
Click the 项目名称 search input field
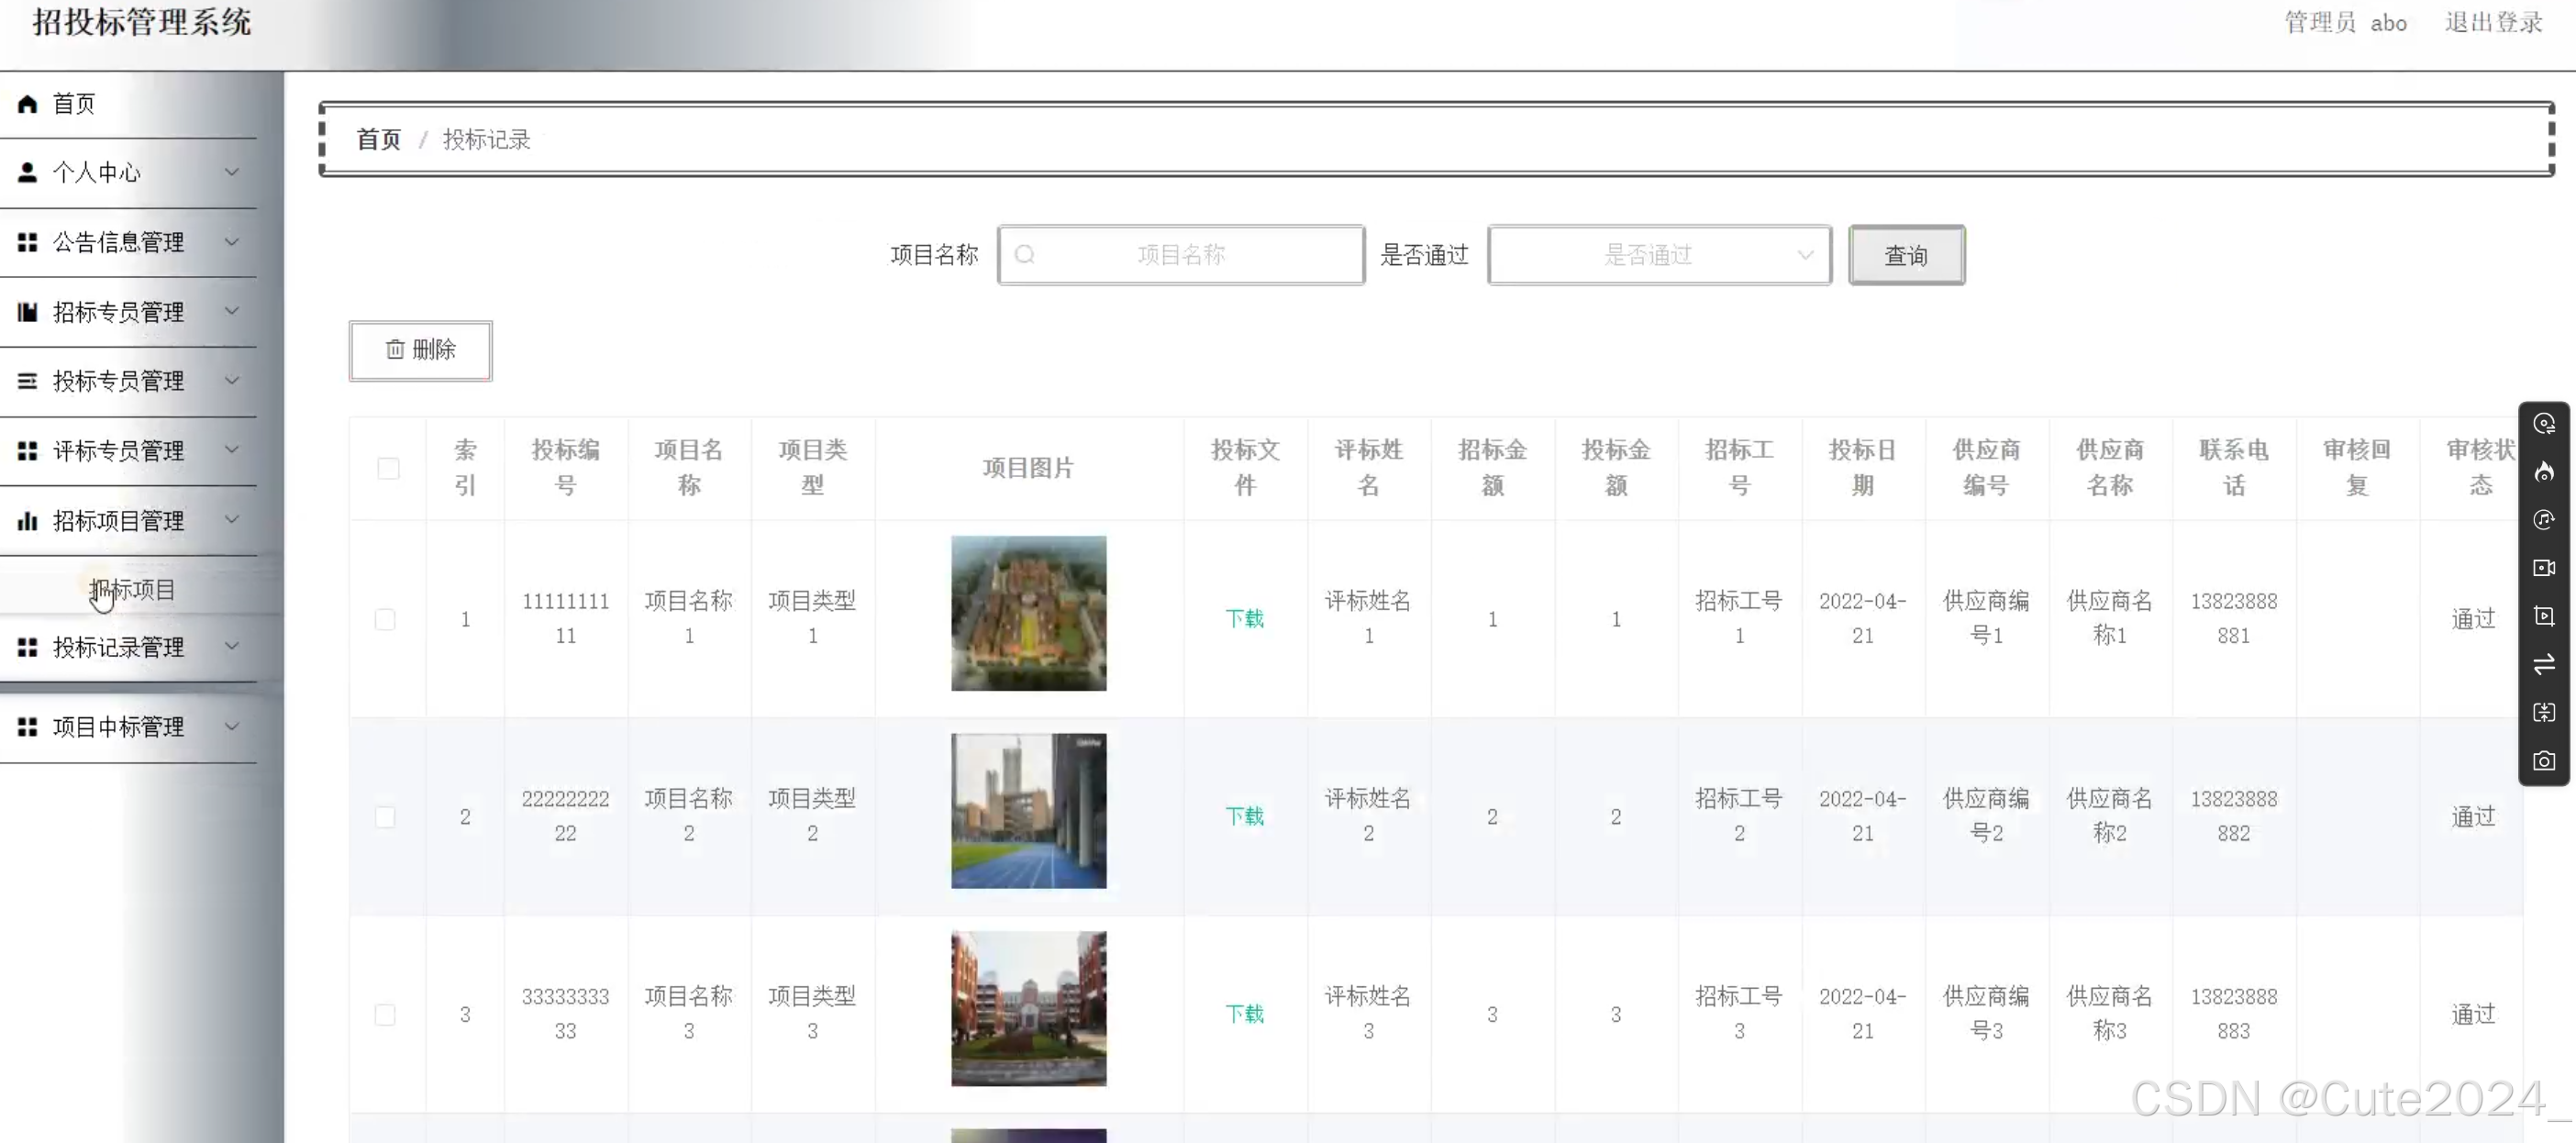point(1181,255)
